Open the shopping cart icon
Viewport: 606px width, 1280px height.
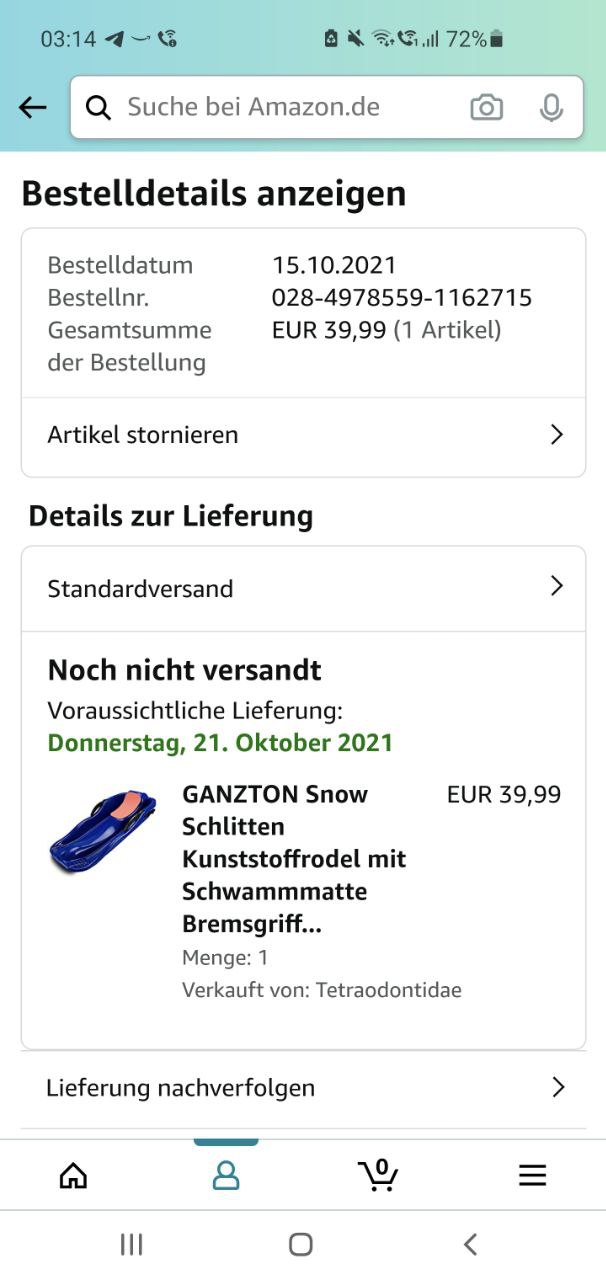coord(378,1174)
